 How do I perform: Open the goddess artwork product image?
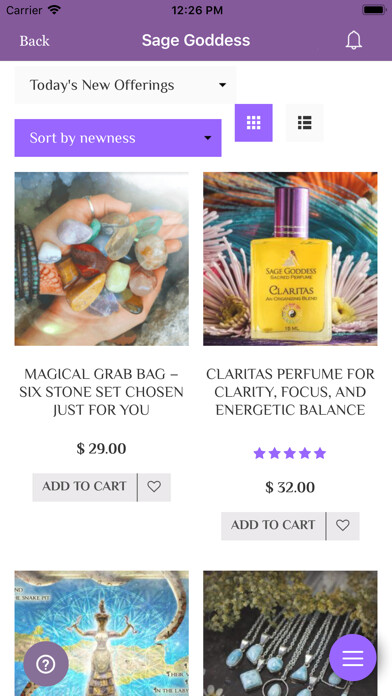[x=102, y=633]
